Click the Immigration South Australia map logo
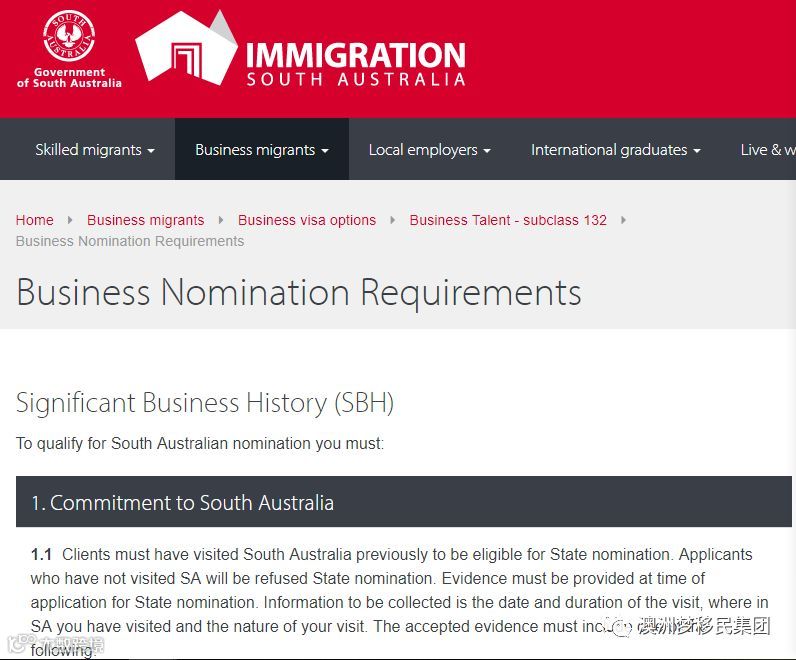This screenshot has height=660, width=796. (x=185, y=50)
